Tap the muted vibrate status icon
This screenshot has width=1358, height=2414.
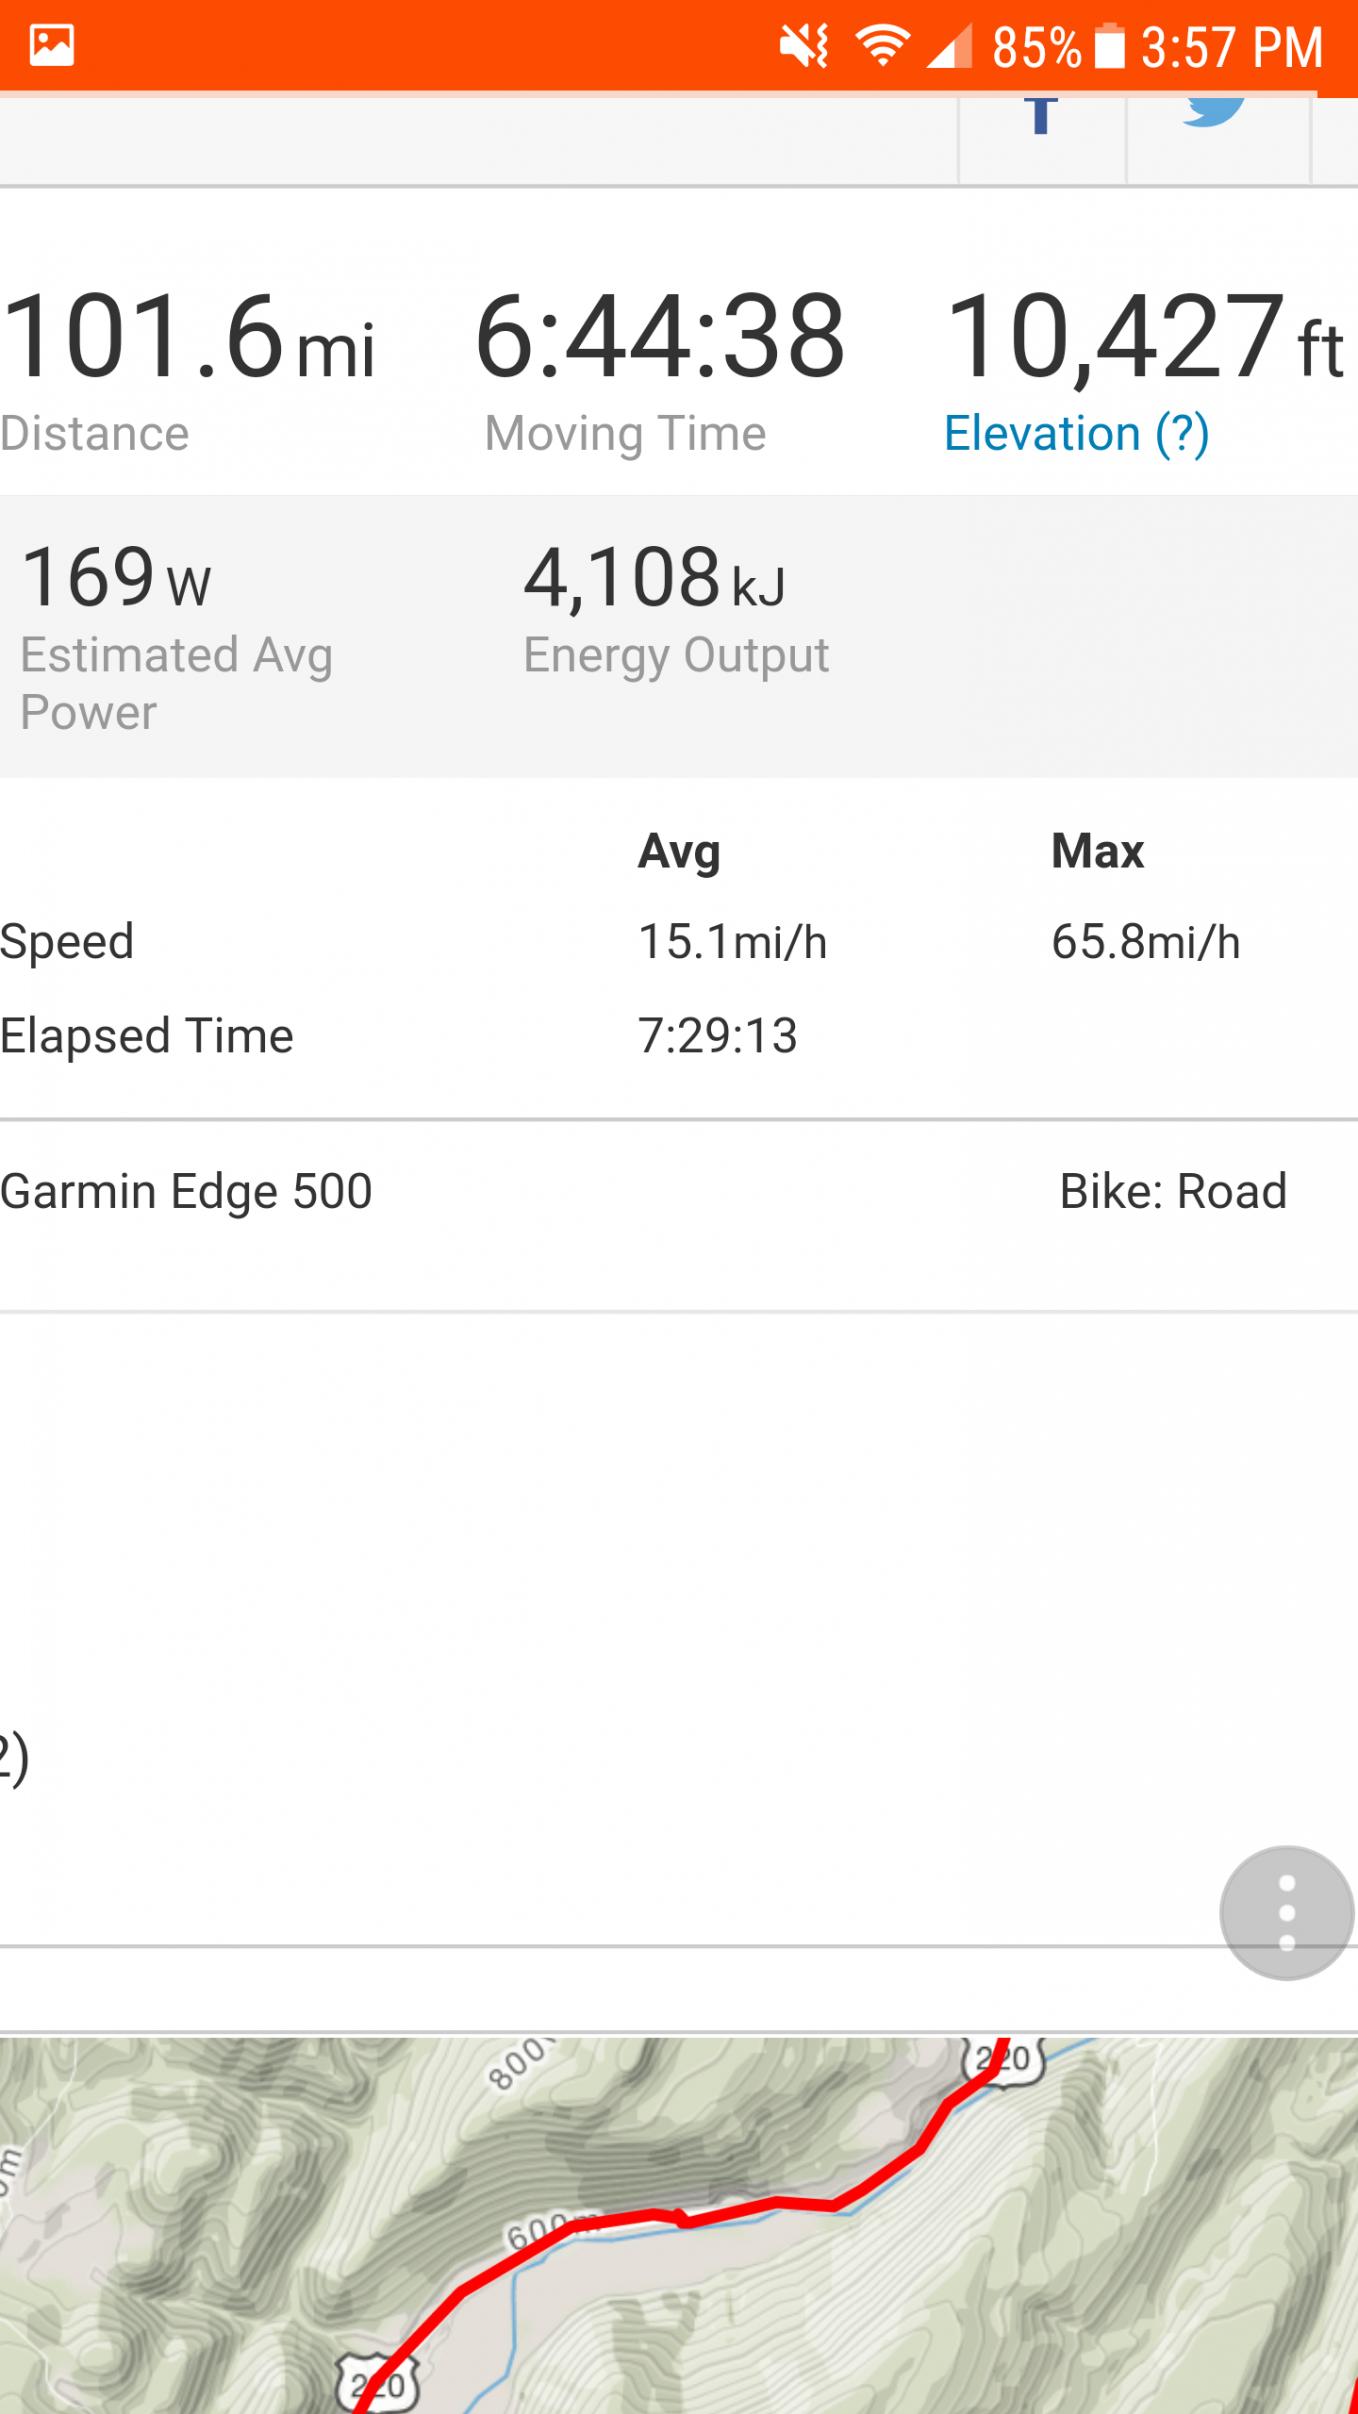point(804,46)
